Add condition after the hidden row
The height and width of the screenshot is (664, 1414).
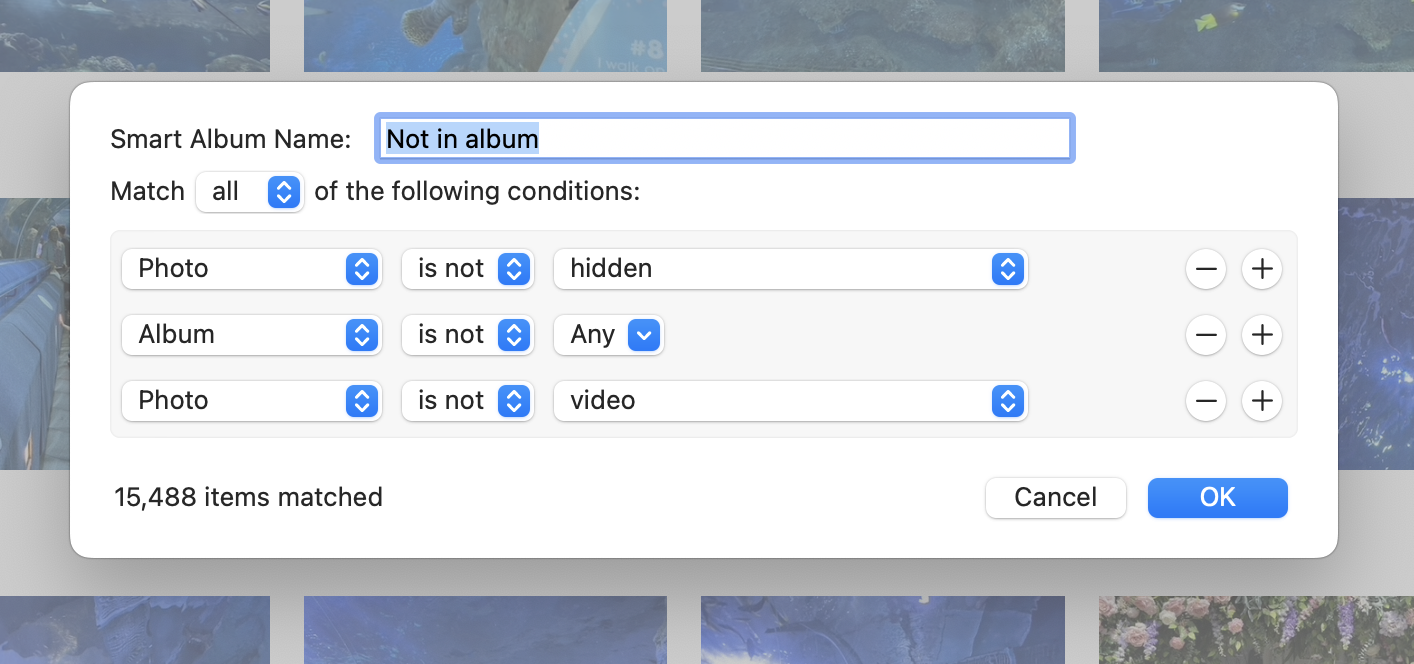[x=1262, y=269]
